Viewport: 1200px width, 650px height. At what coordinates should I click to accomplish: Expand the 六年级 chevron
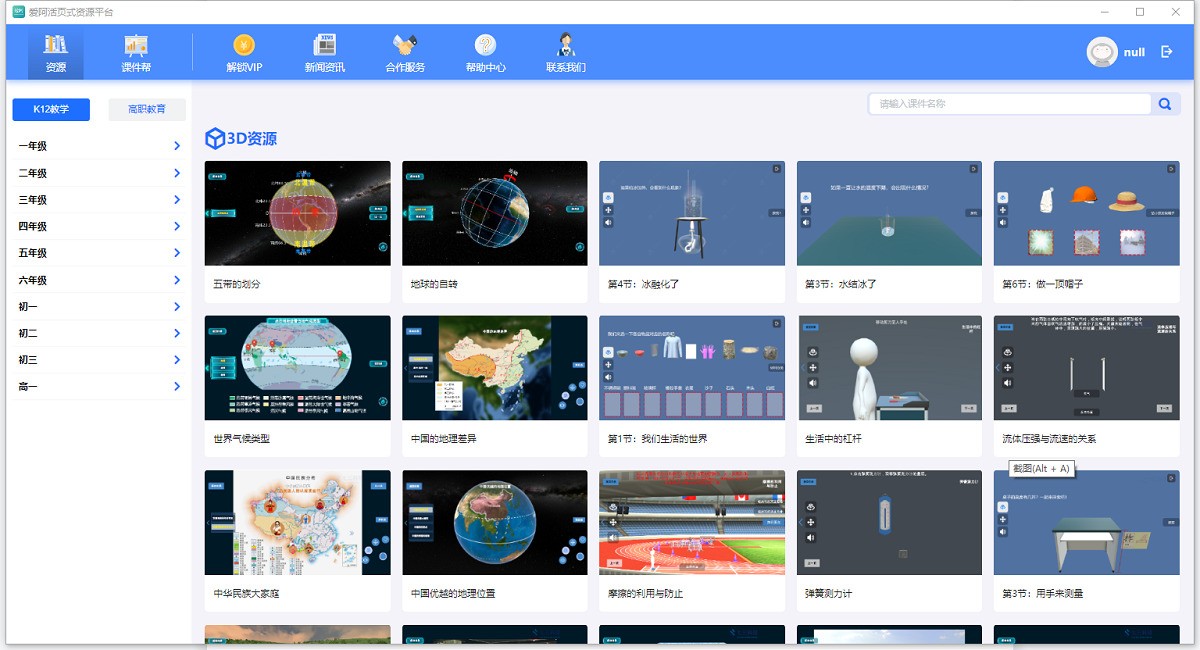point(177,281)
